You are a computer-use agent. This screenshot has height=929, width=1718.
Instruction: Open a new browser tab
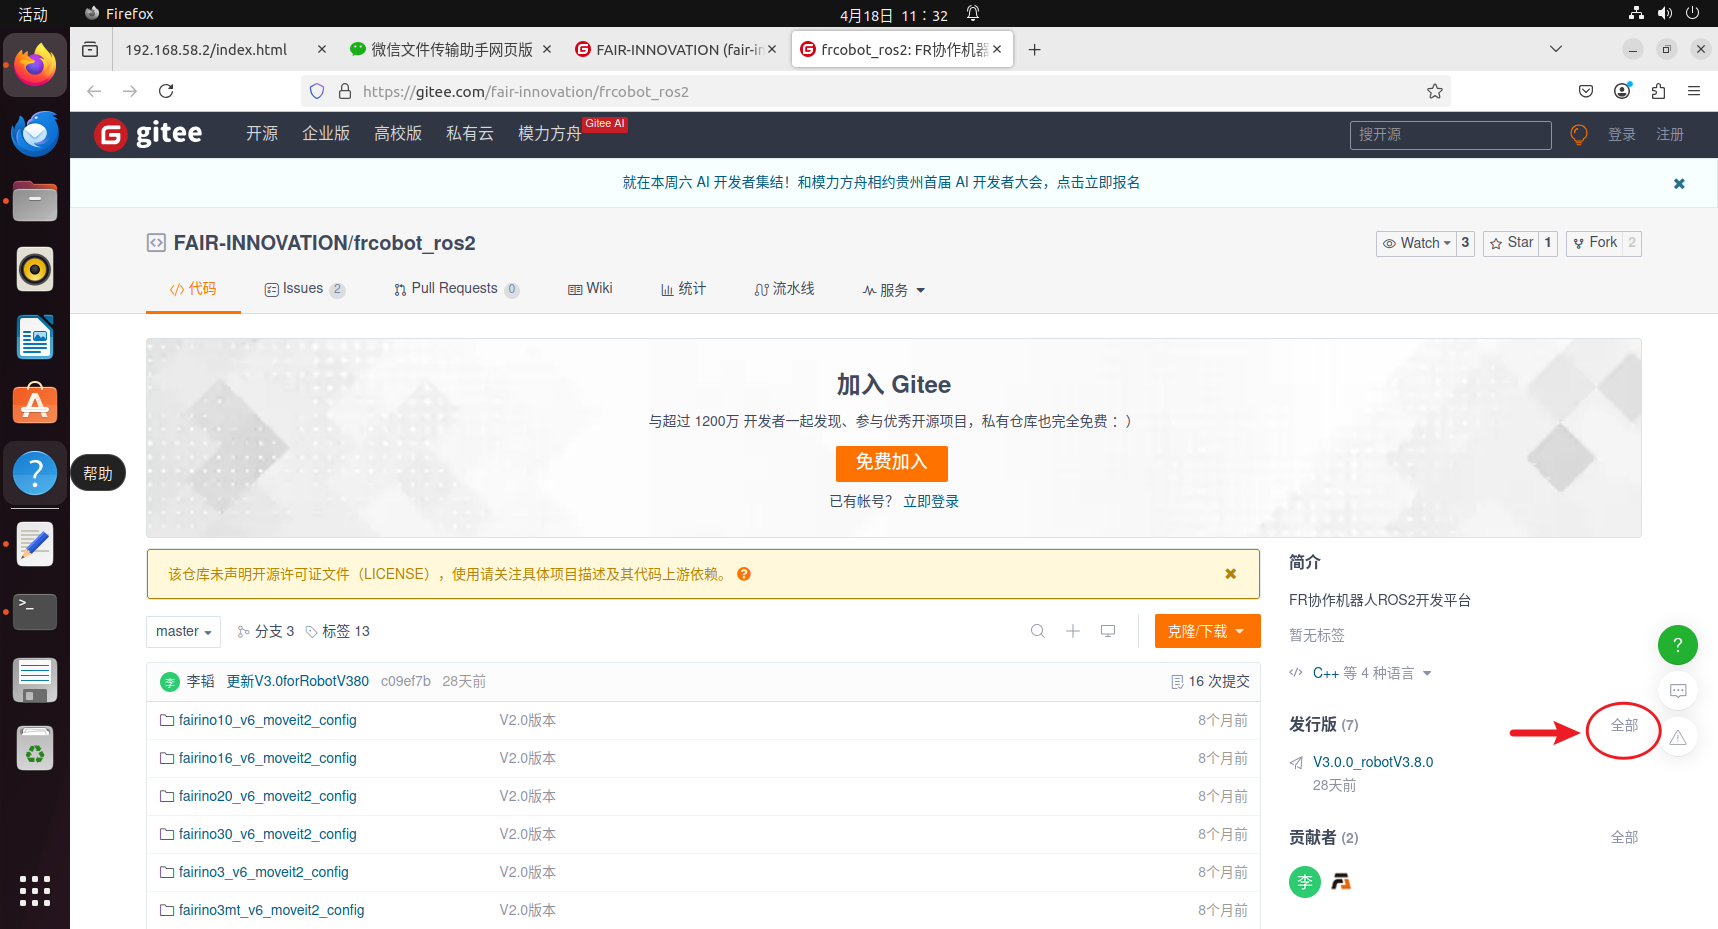[1035, 49]
